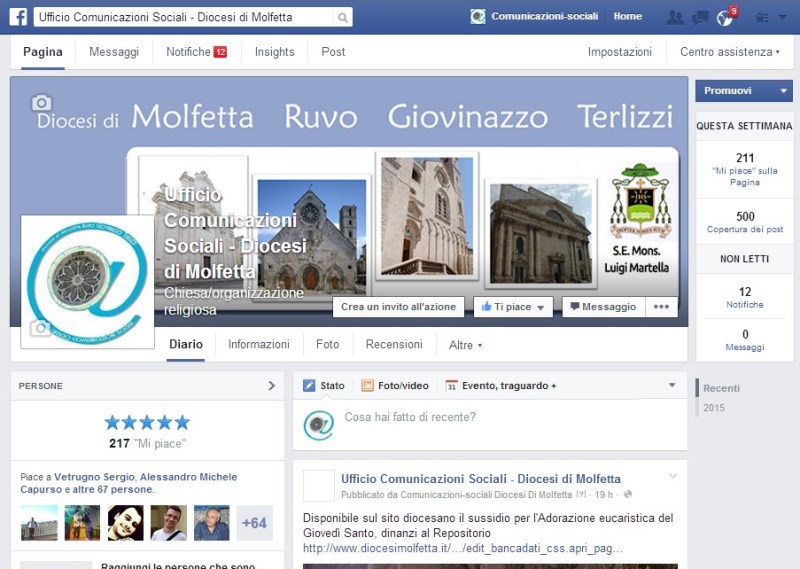Click camera icon on profile picture

[41, 328]
